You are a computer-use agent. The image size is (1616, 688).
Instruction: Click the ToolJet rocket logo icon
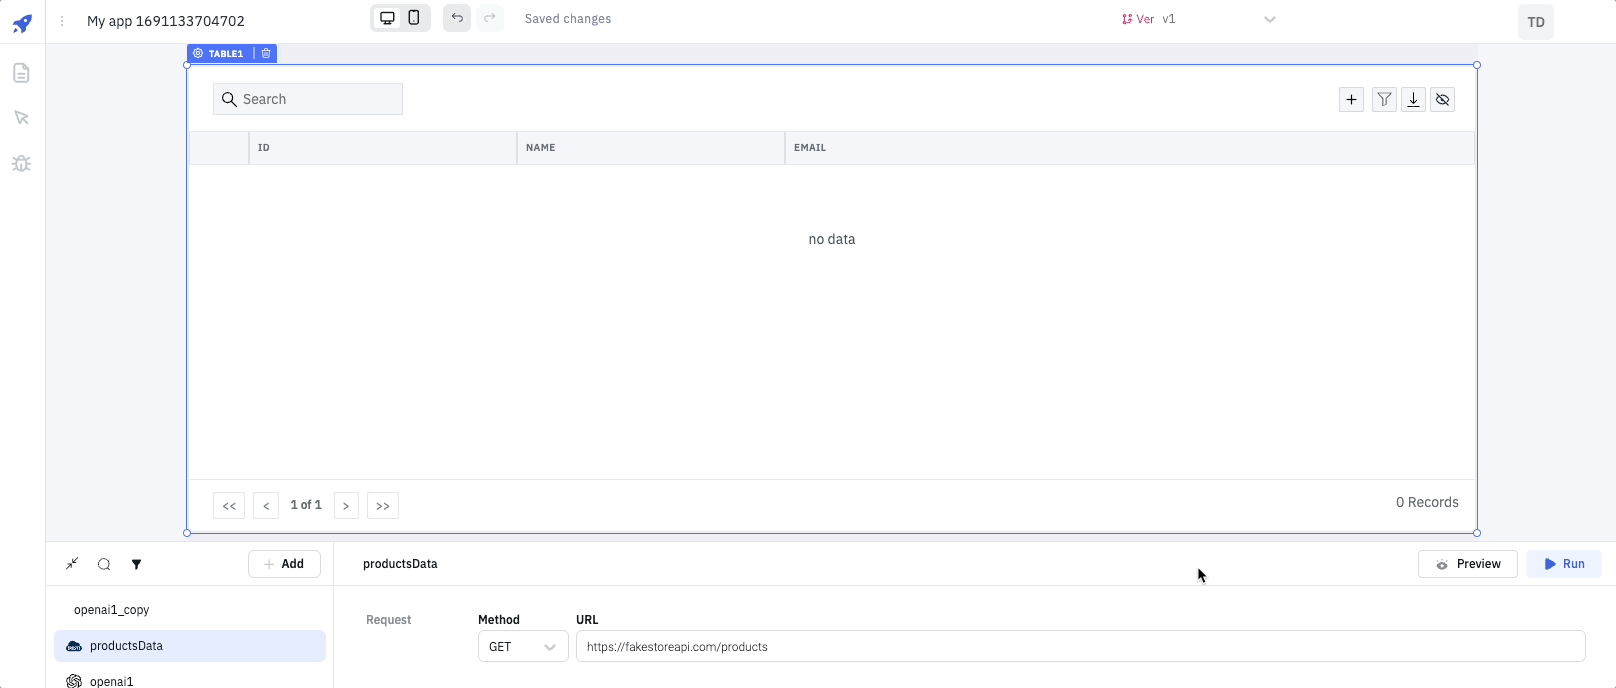coord(22,23)
